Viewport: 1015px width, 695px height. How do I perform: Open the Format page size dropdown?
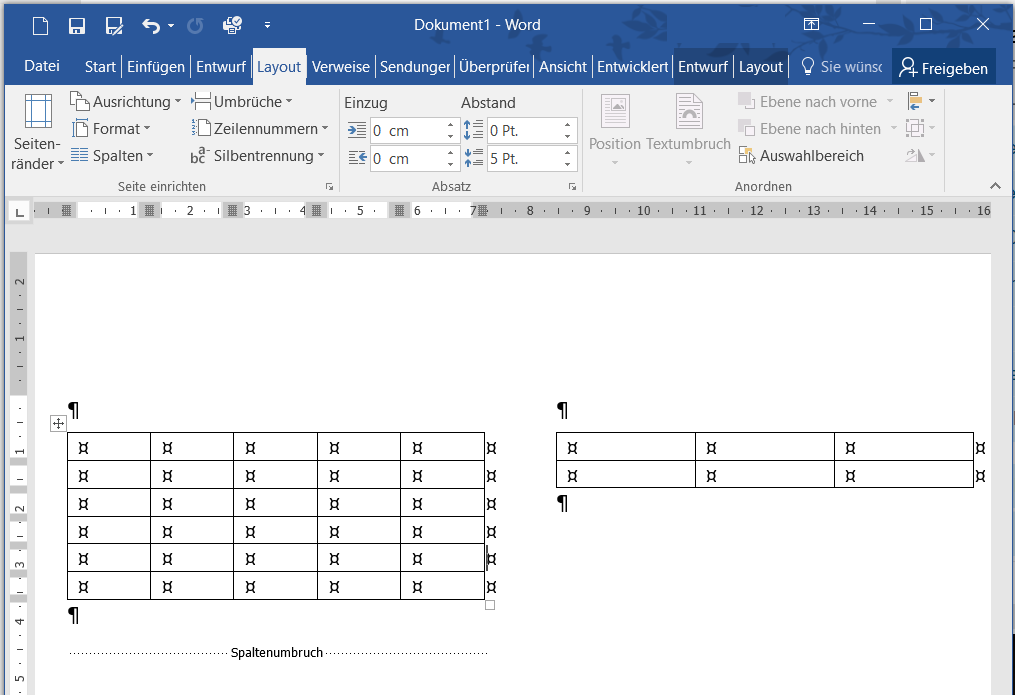[x=111, y=129]
